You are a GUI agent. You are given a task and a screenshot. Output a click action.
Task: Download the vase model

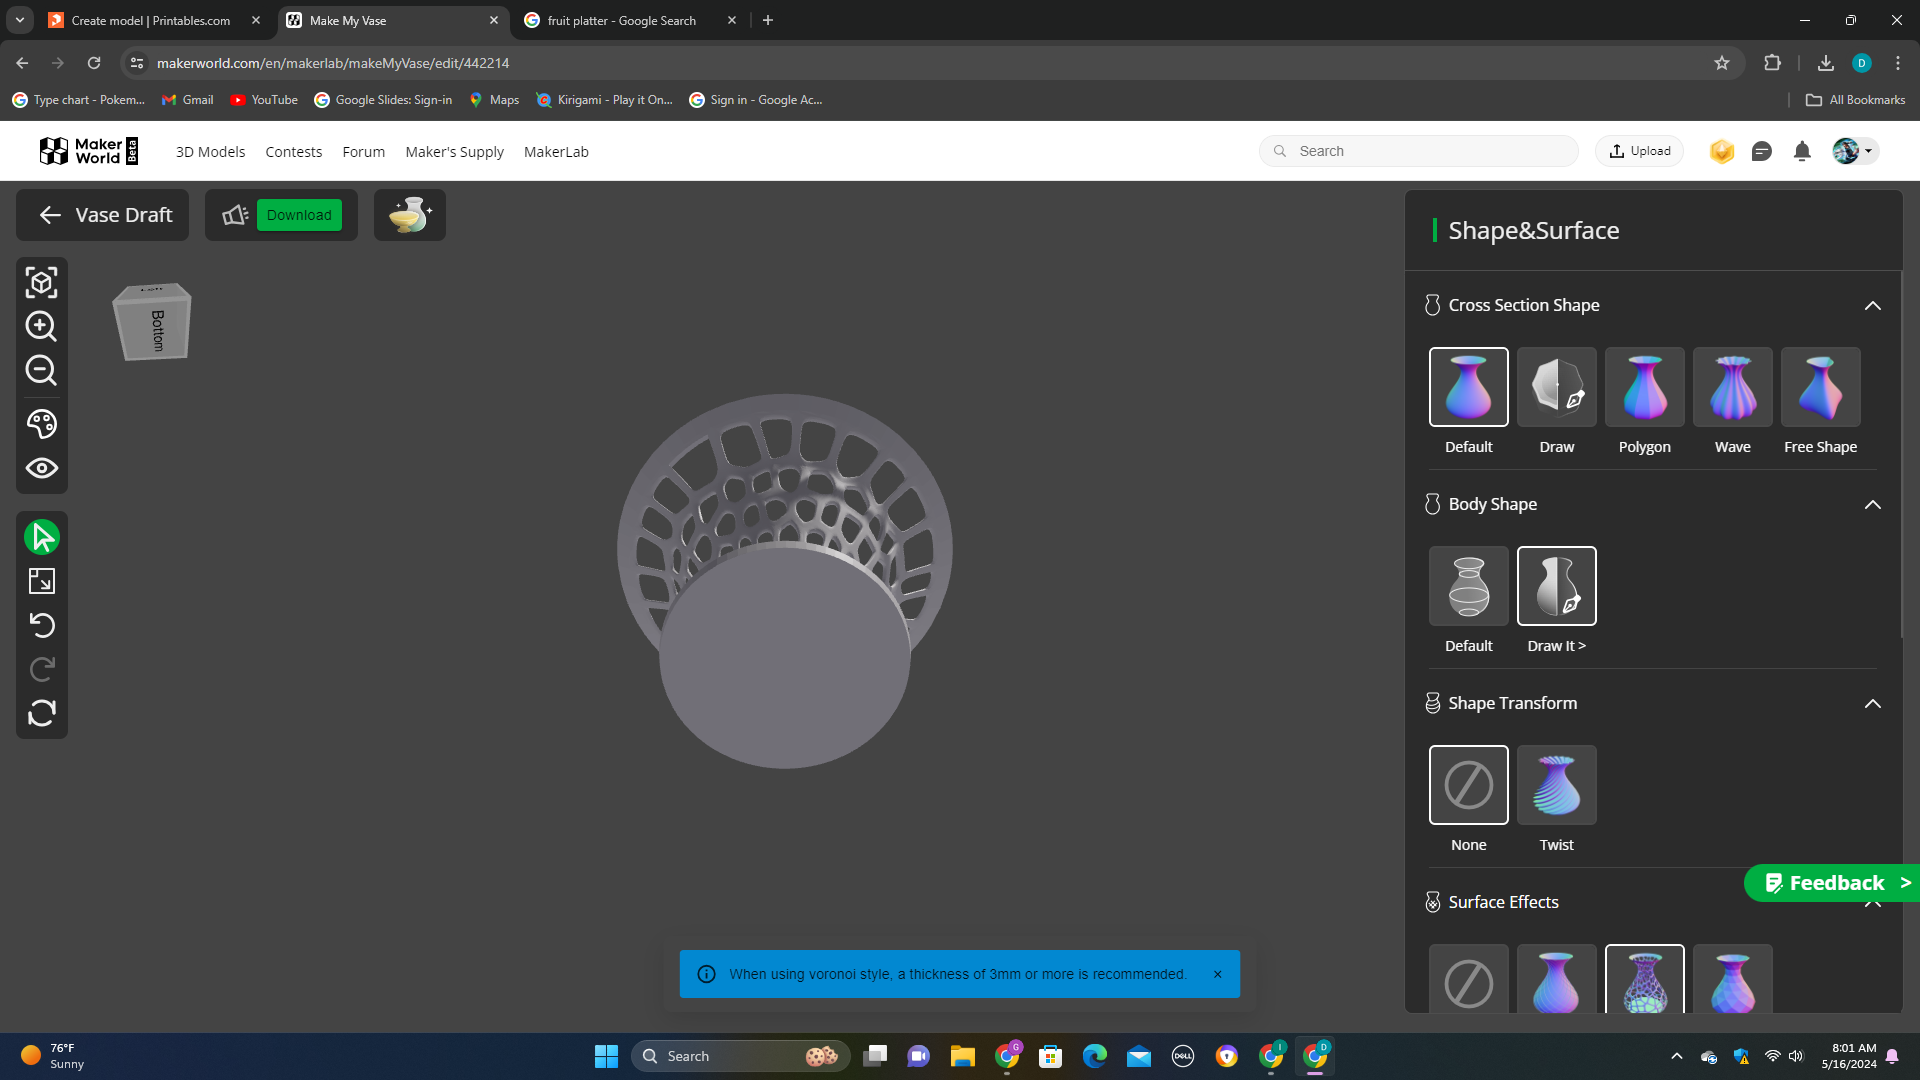pos(299,215)
